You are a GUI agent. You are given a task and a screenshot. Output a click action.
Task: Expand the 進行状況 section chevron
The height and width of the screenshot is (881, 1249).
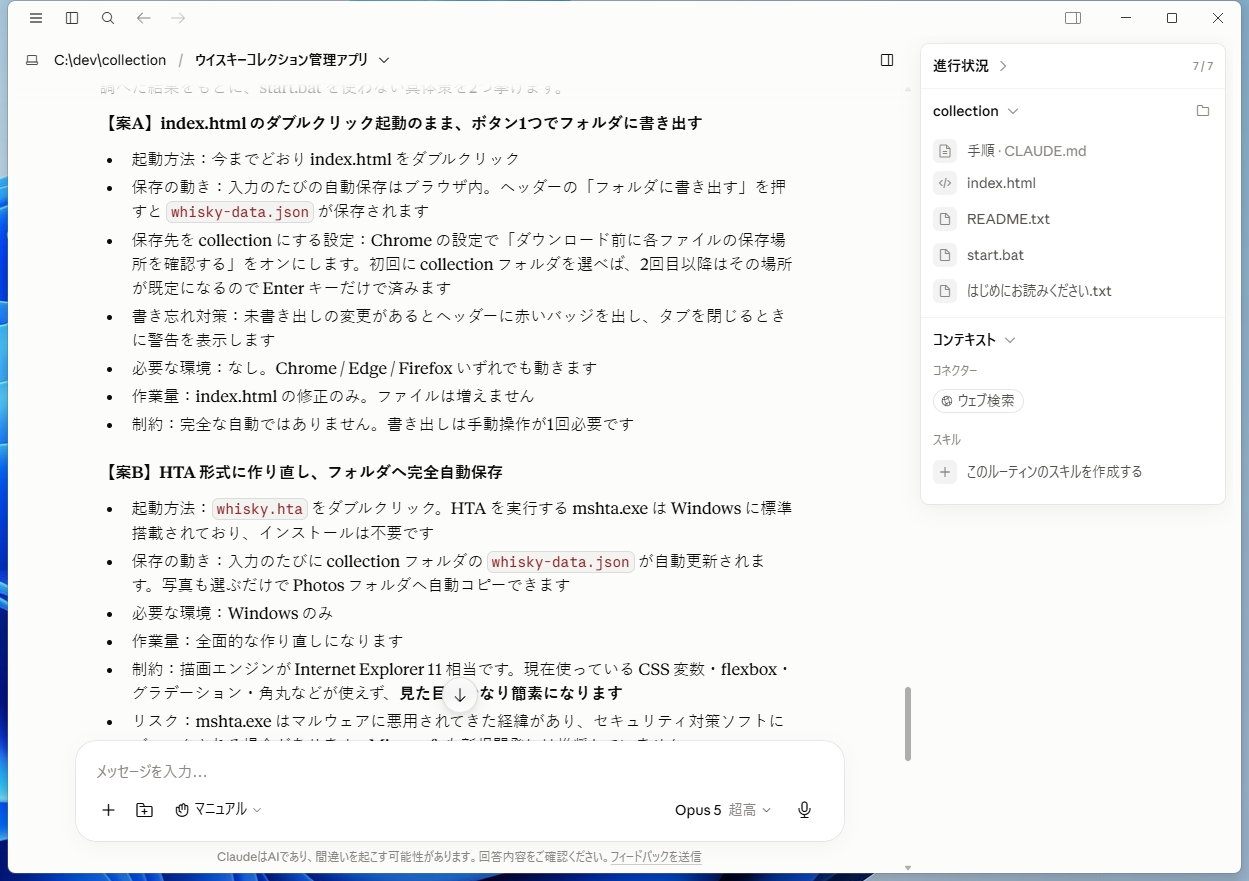click(x=1003, y=66)
